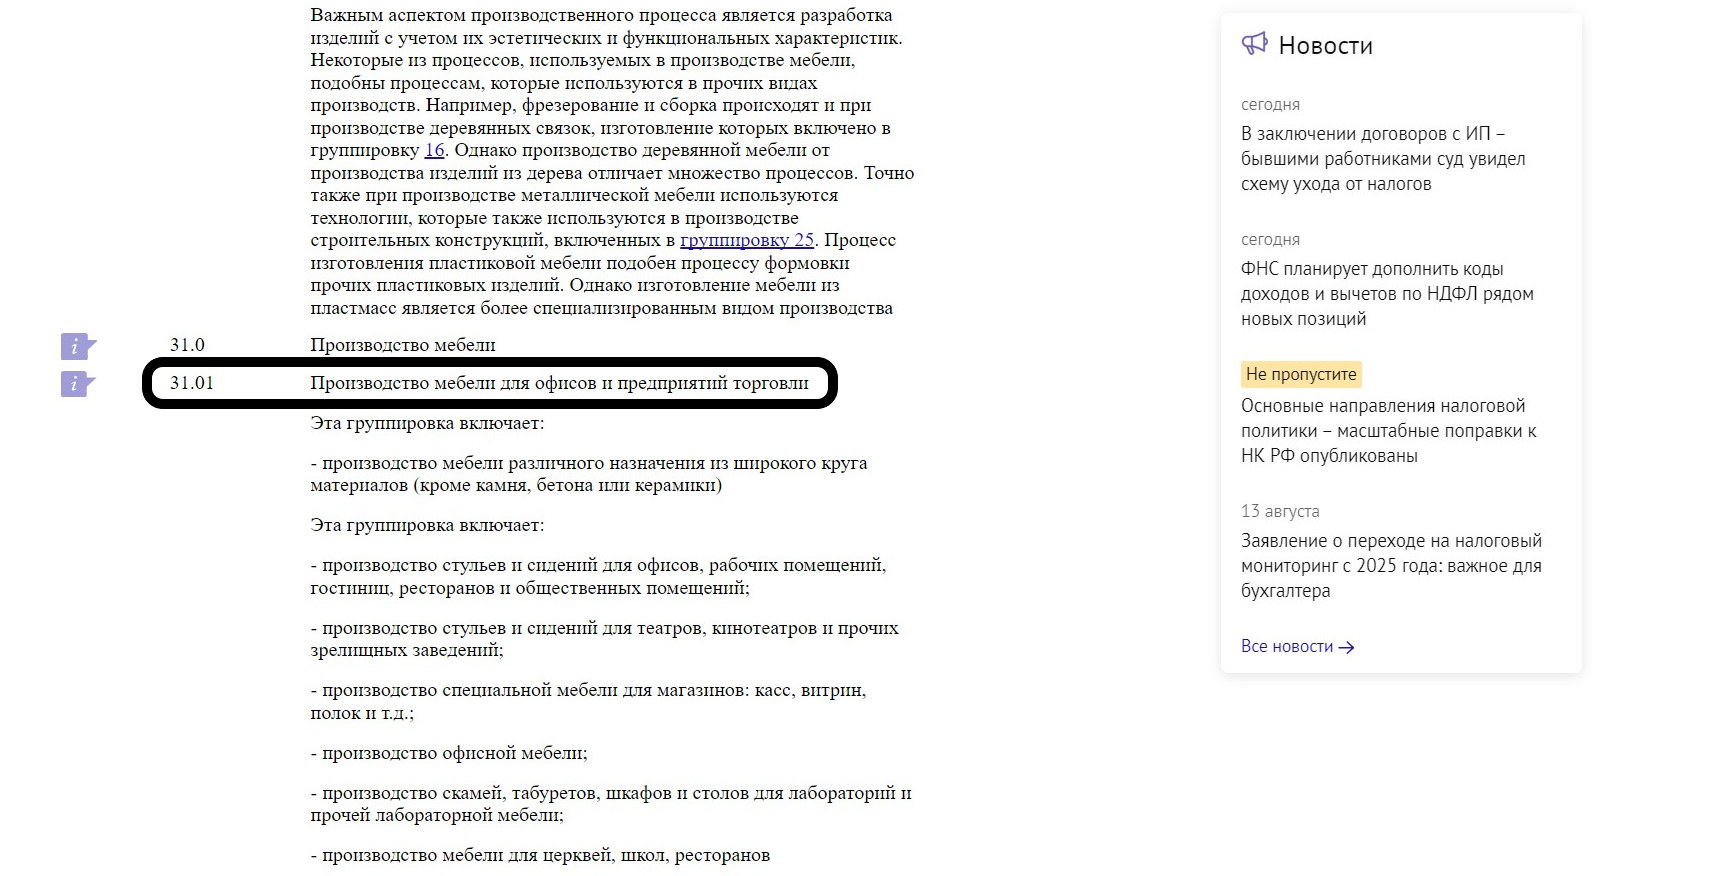Screen dimensions: 1719x876
Task: Open news about налоговый мониторинг с 2025
Action: click(1390, 566)
